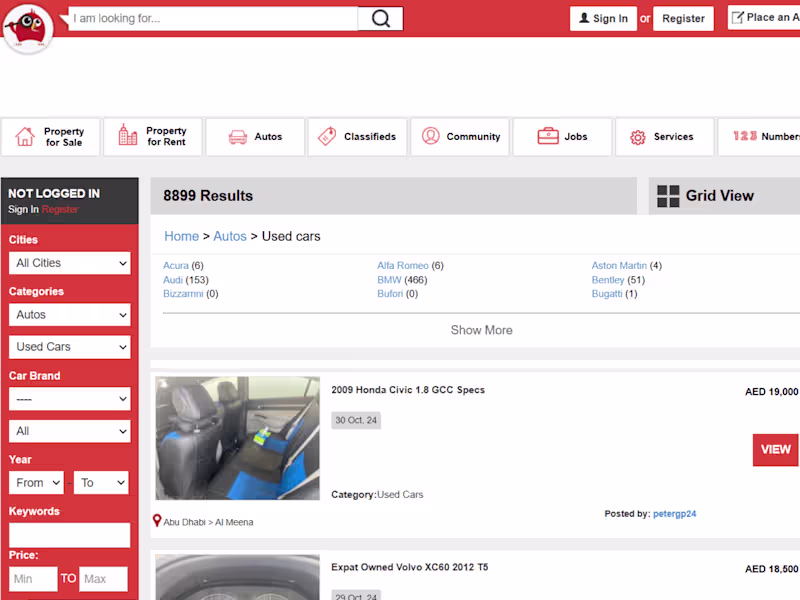This screenshot has width=800, height=600.
Task: Filter by Bizzarrini brand link
Action: 183,293
